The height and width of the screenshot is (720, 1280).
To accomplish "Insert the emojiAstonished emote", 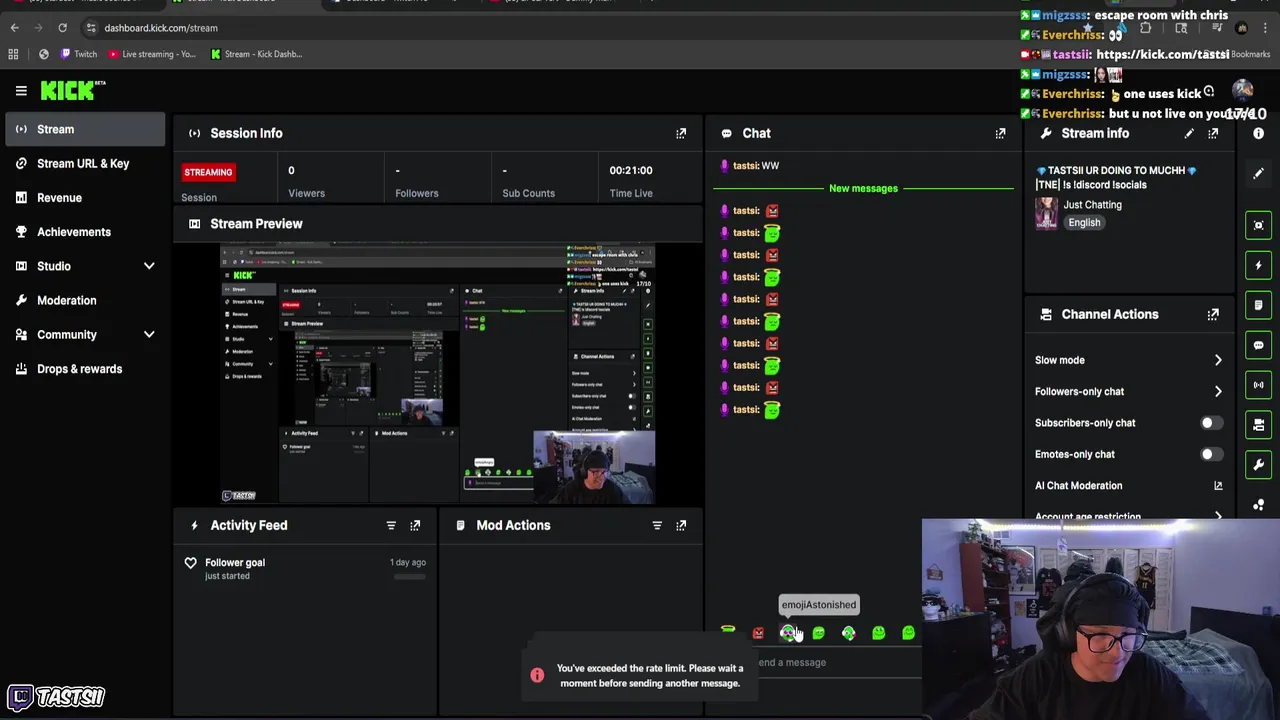I will coord(788,633).
